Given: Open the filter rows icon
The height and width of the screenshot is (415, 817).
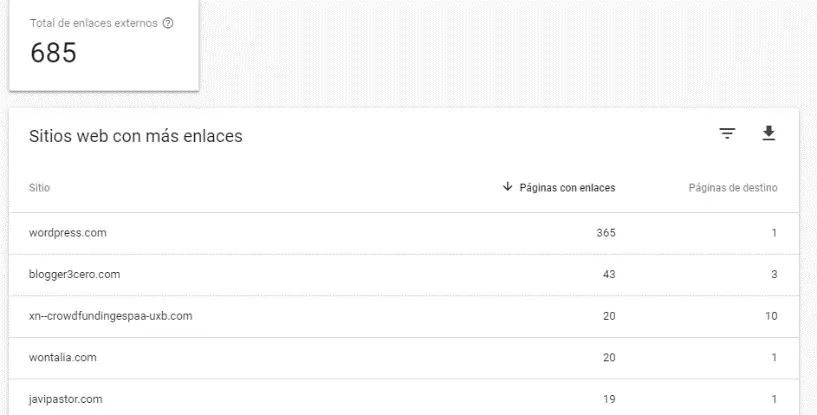Looking at the screenshot, I should coord(727,134).
